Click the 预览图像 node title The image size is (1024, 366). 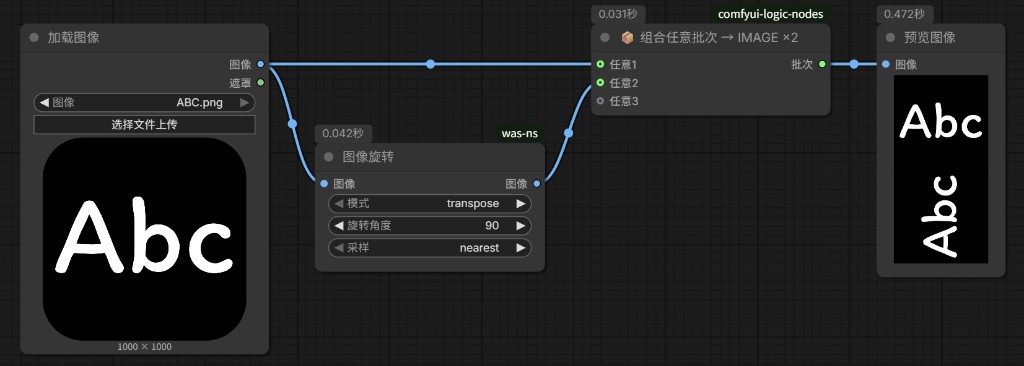tap(929, 38)
